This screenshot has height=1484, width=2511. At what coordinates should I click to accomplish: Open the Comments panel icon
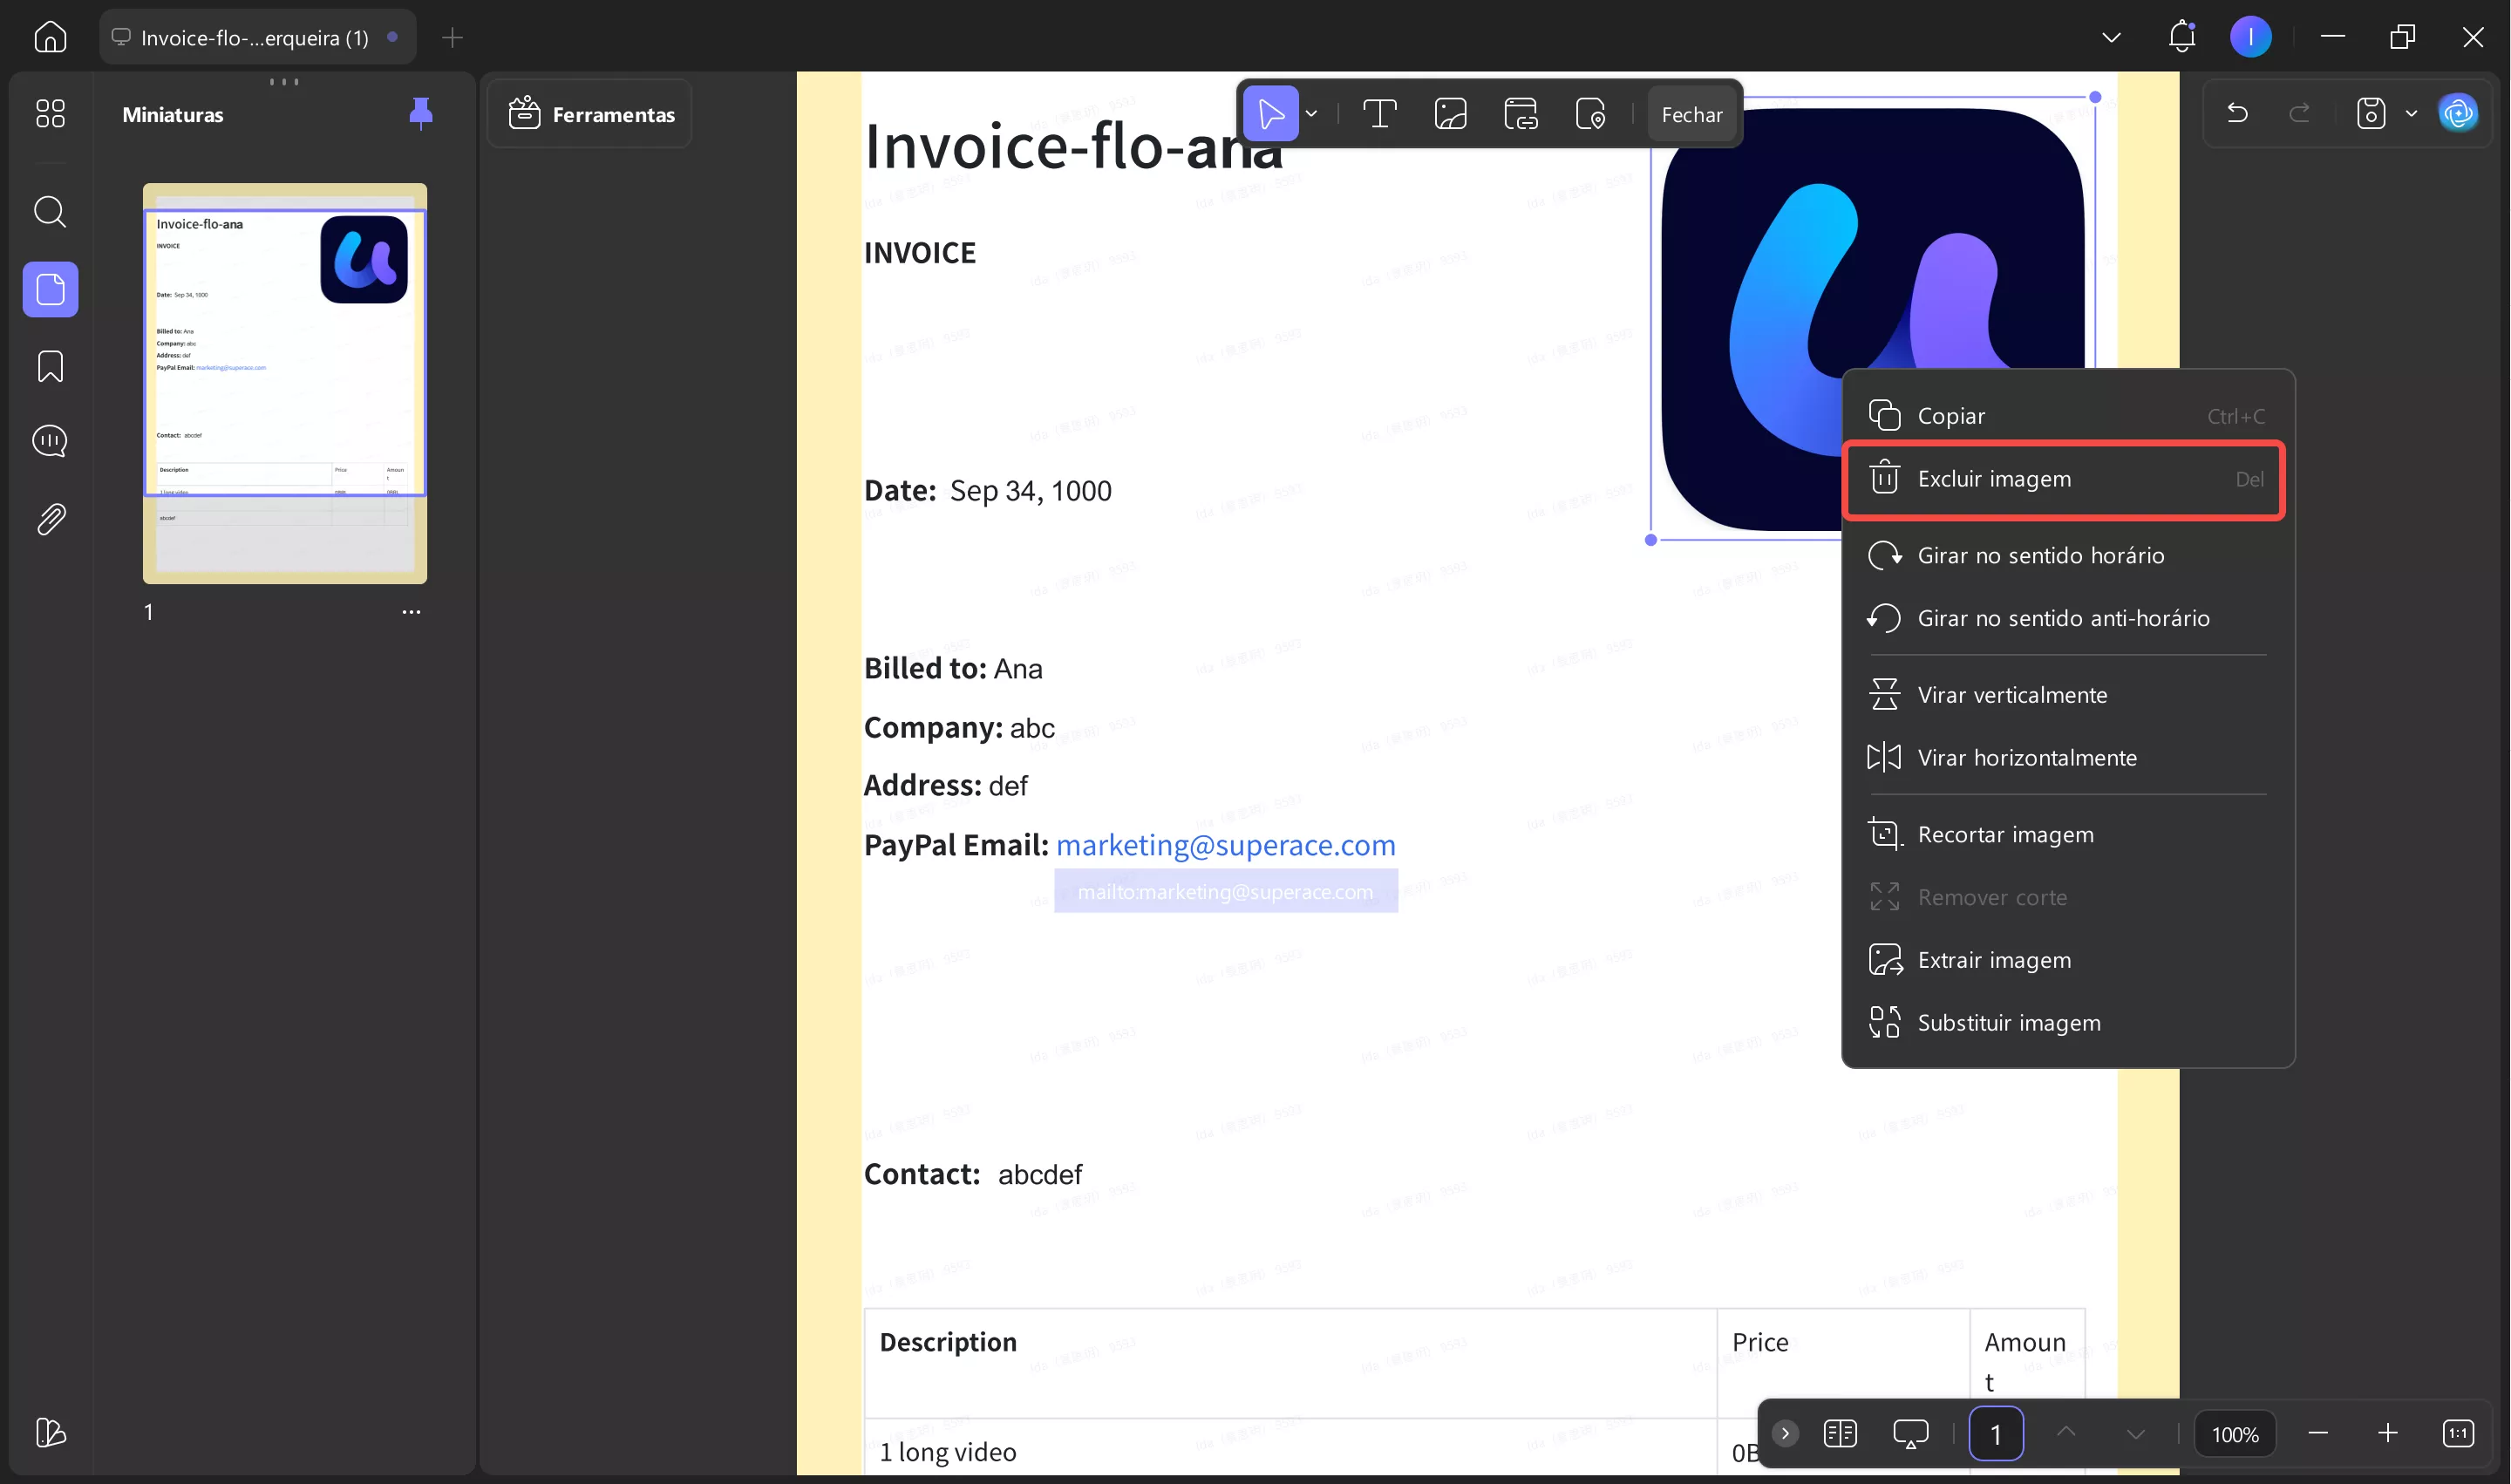[x=50, y=441]
